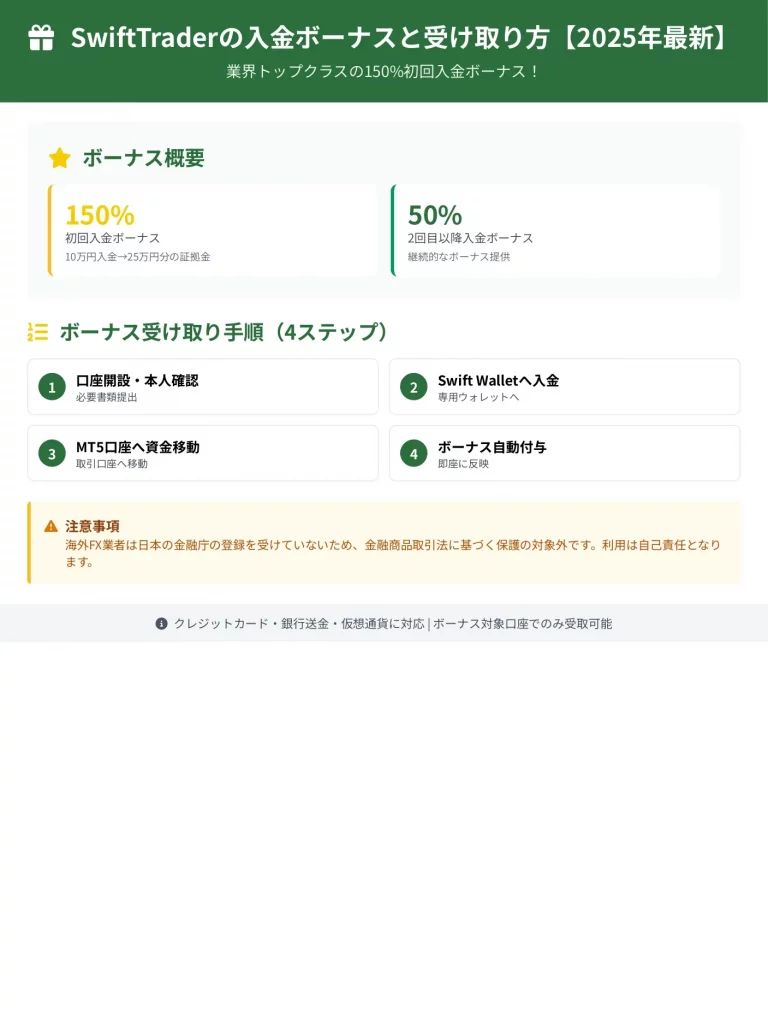Click the footer payment methods text
The image size is (768, 1024).
(x=392, y=623)
